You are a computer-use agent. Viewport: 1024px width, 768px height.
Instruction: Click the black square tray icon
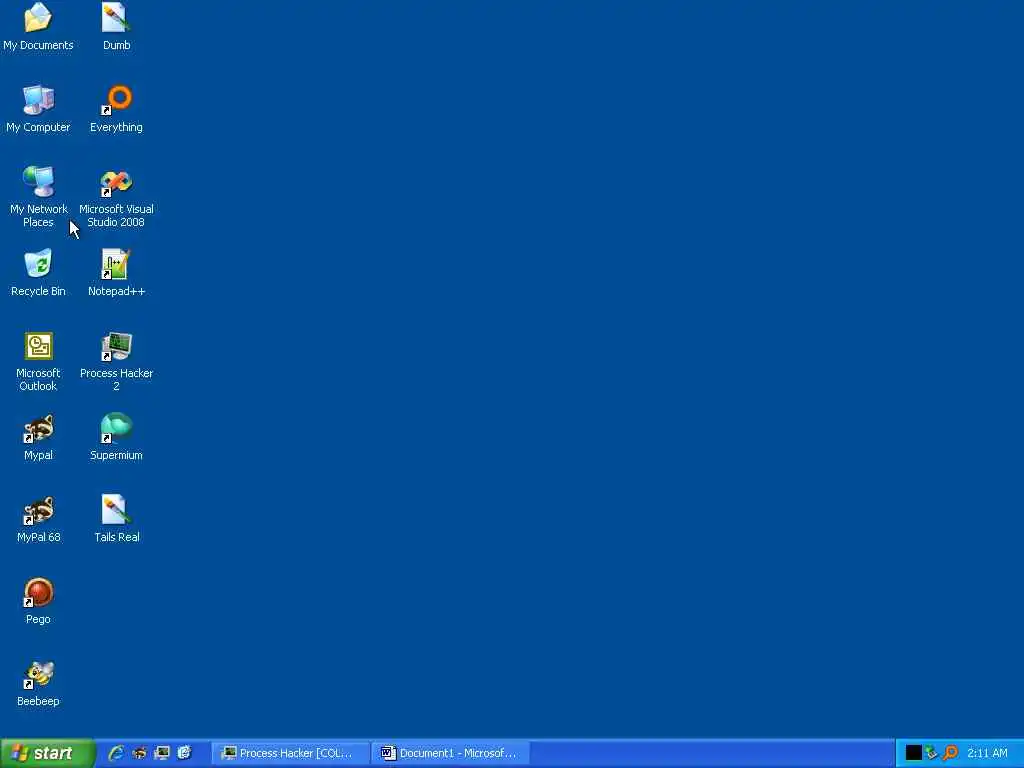tap(914, 753)
